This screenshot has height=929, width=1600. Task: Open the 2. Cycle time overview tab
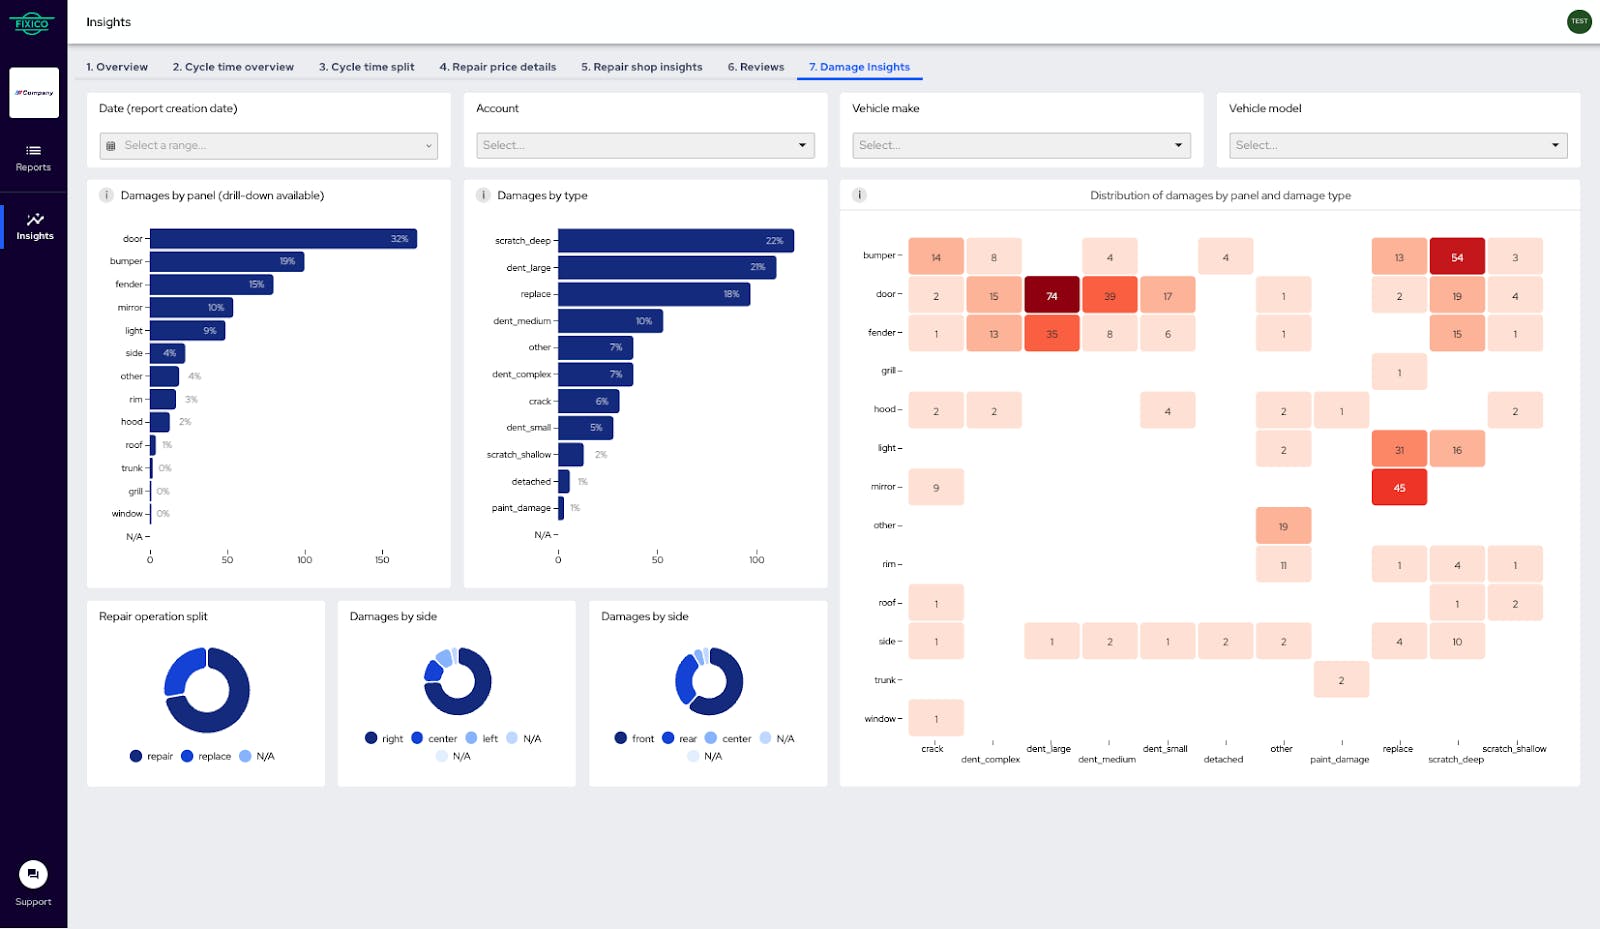(x=232, y=66)
